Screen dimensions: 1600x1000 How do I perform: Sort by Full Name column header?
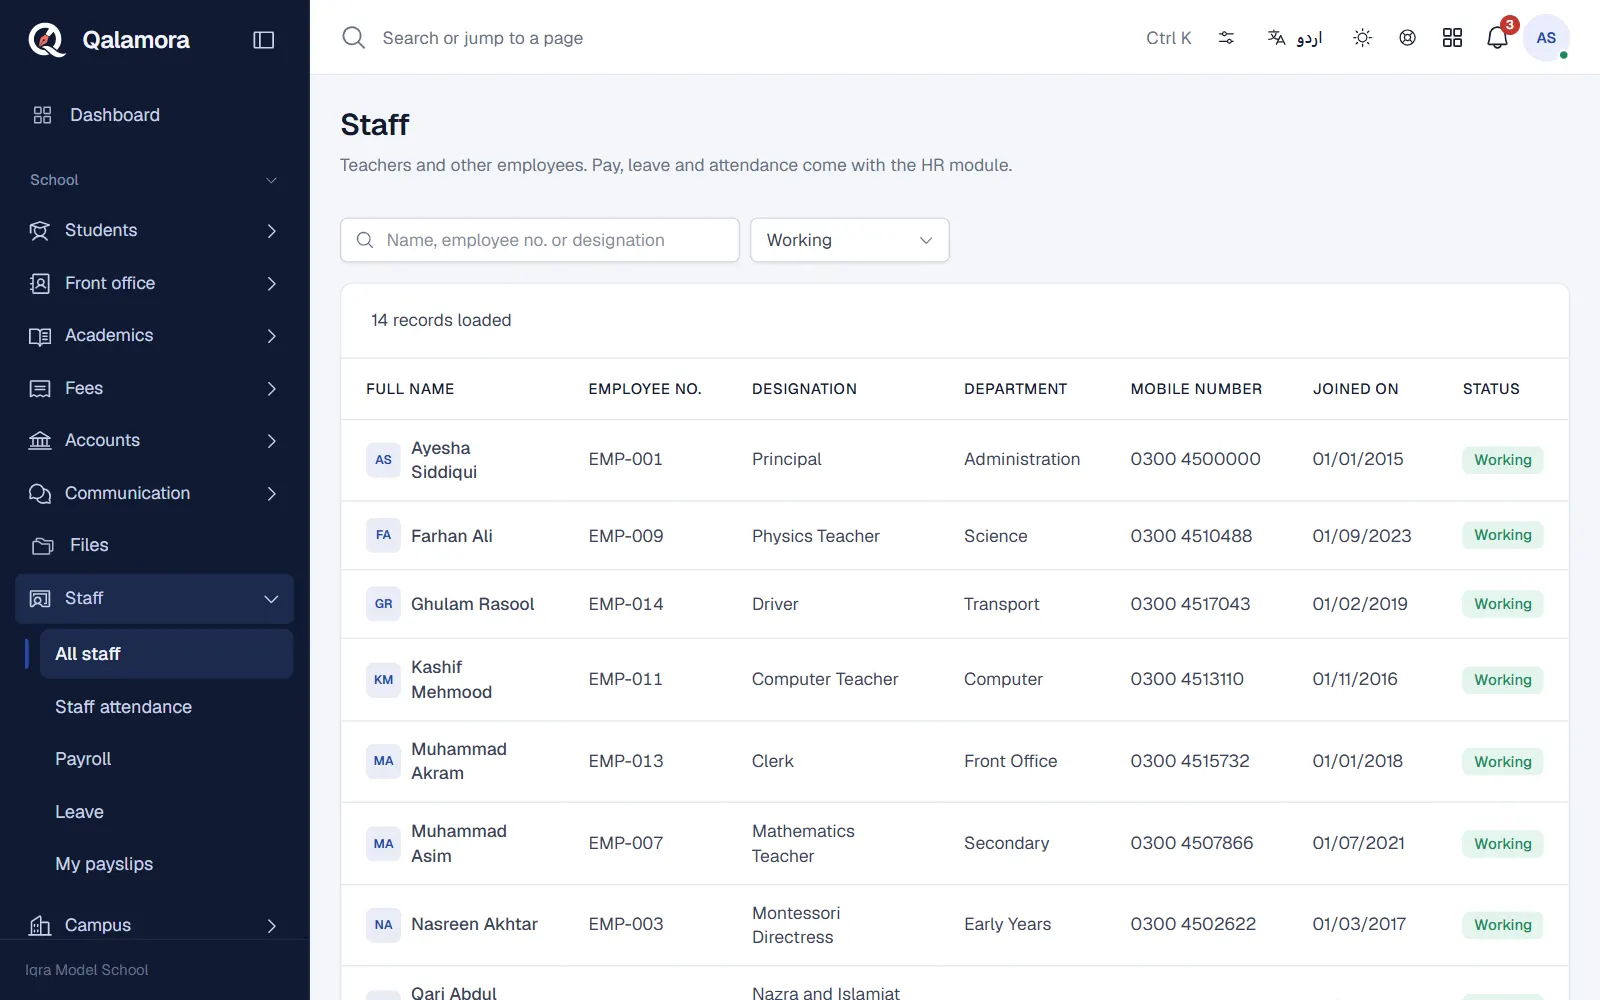pos(410,389)
